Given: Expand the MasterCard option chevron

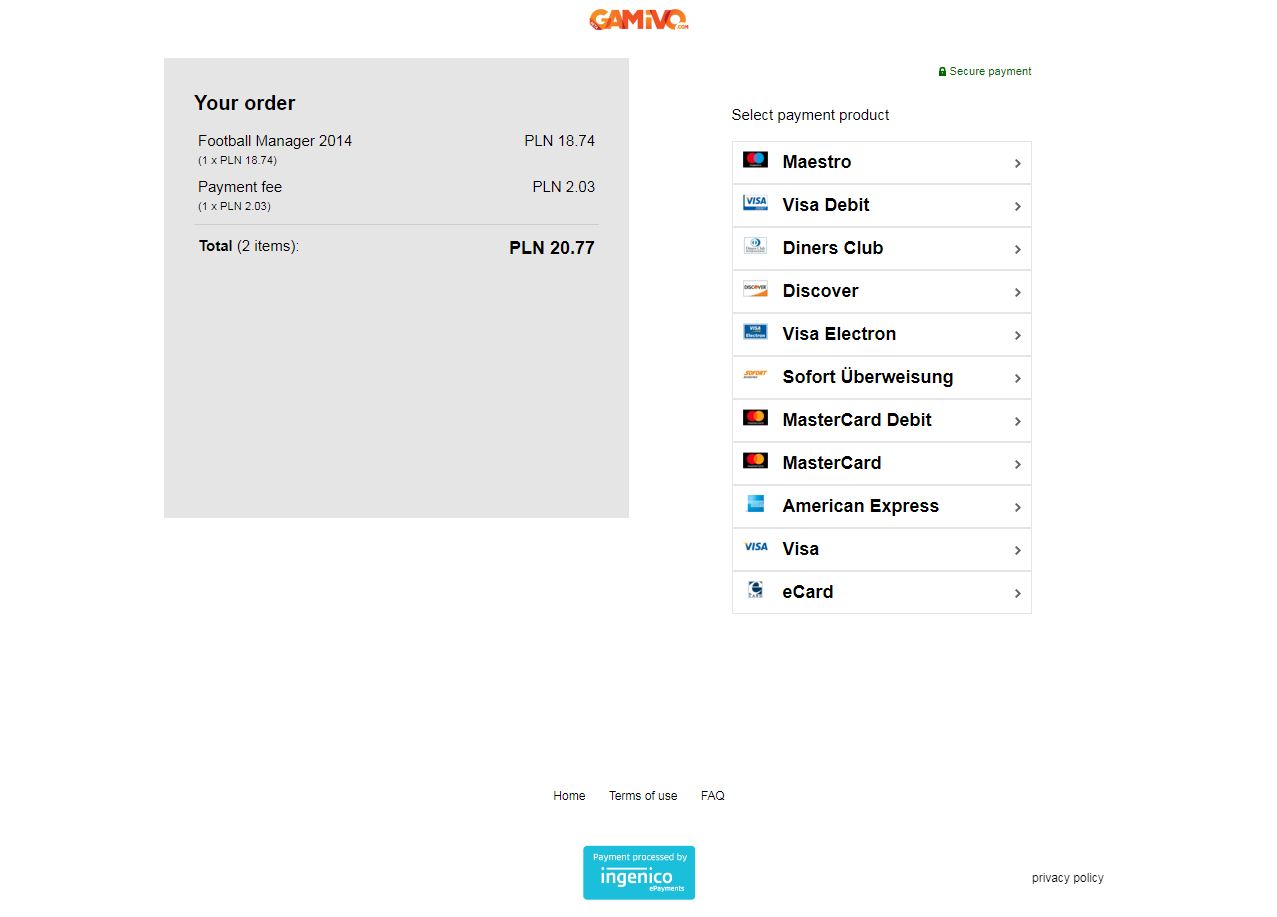Looking at the screenshot, I should pos(1017,464).
